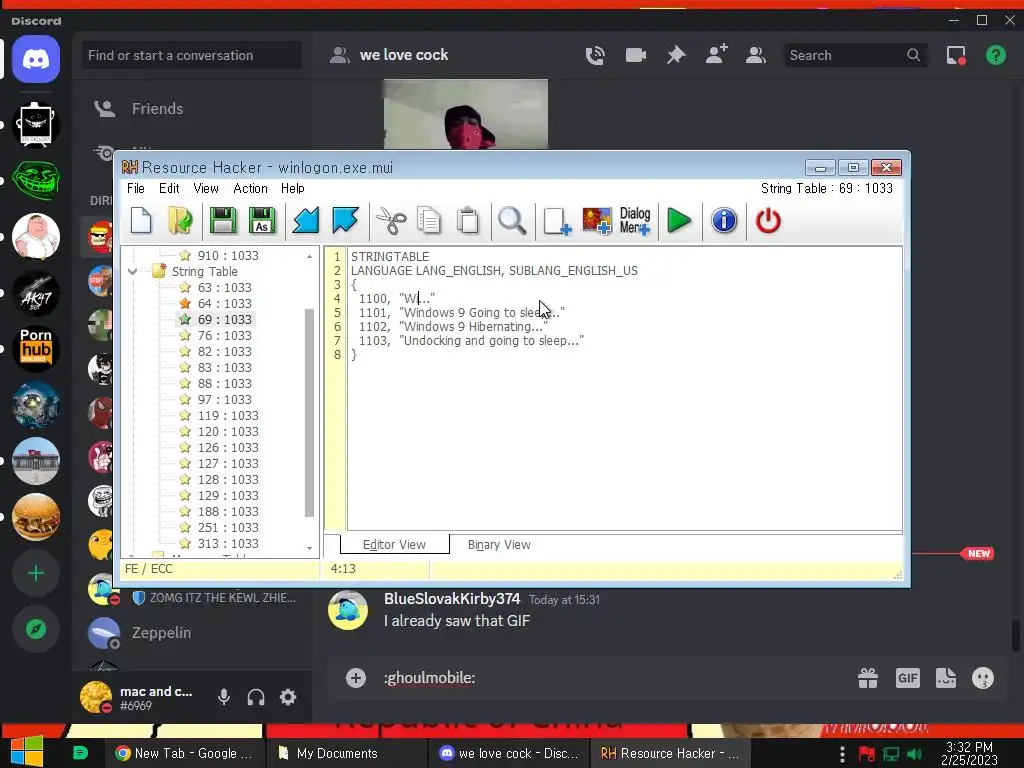Start video call in Discord header

tap(635, 56)
